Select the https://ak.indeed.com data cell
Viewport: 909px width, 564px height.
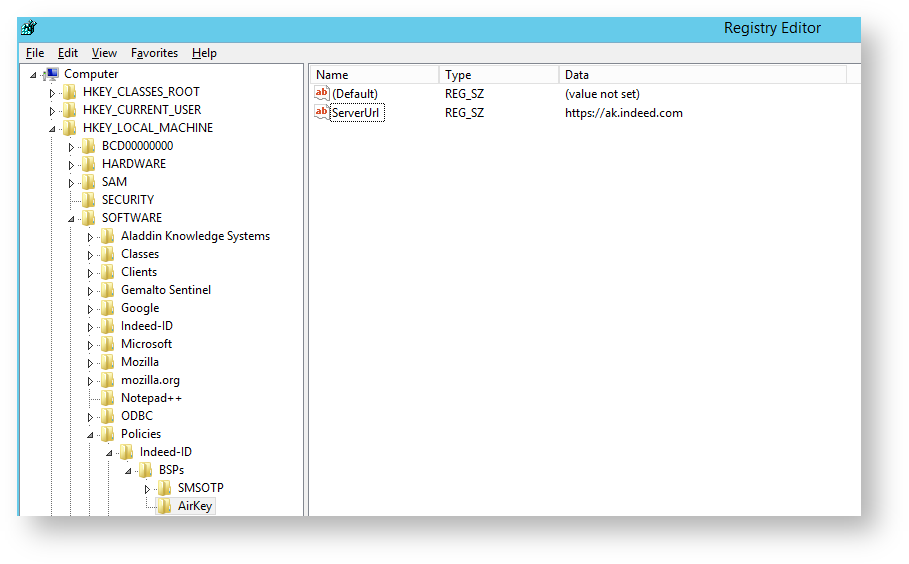click(x=623, y=113)
